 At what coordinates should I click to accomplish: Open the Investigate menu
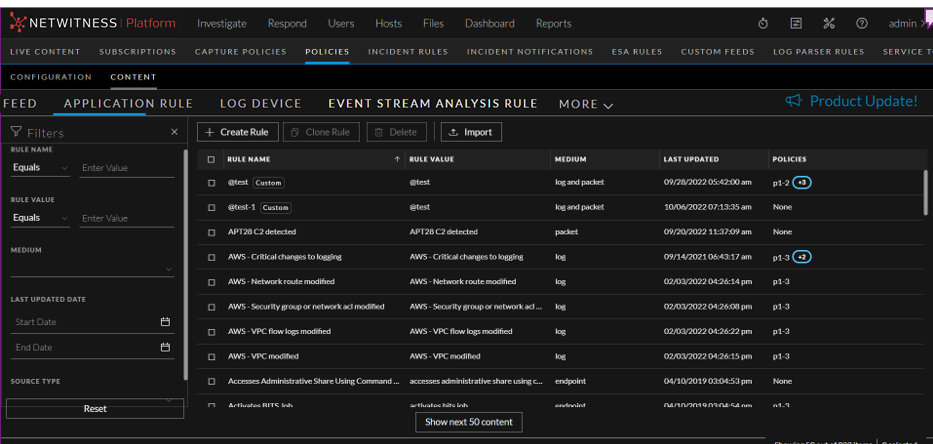click(222, 23)
